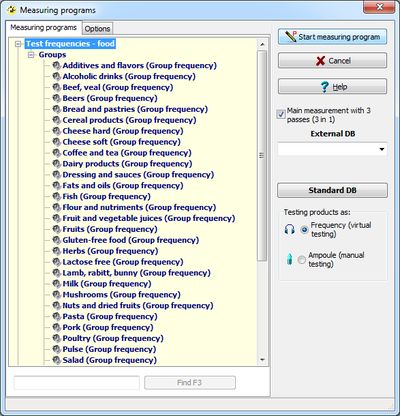Collapse the Test frequencies - food node
The width and height of the screenshot is (400, 416).
tap(18, 44)
